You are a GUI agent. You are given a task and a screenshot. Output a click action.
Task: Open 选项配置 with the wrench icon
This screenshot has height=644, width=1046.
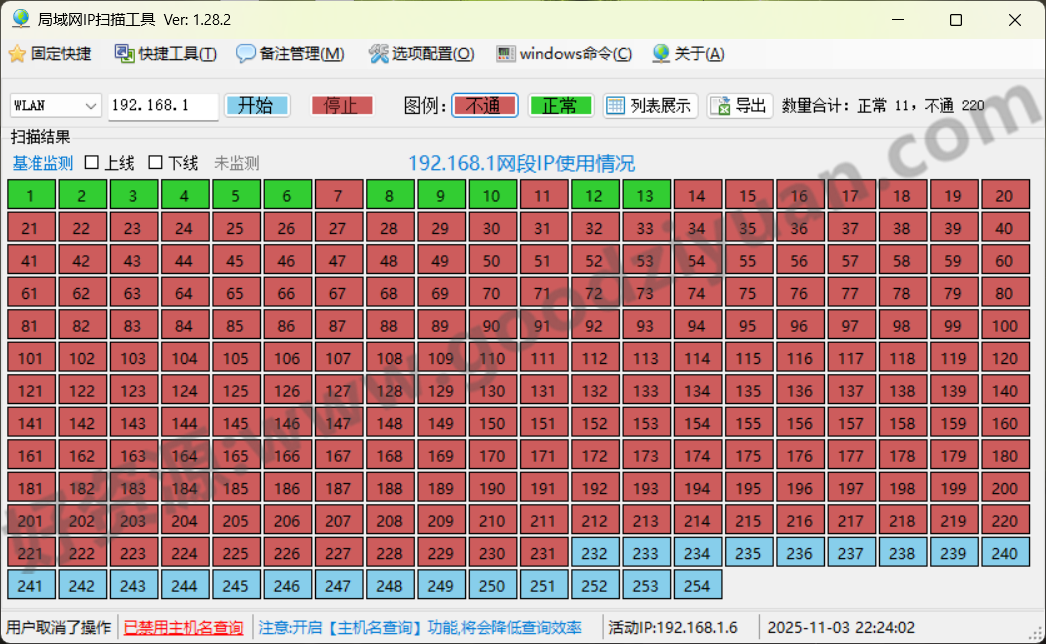tap(377, 54)
